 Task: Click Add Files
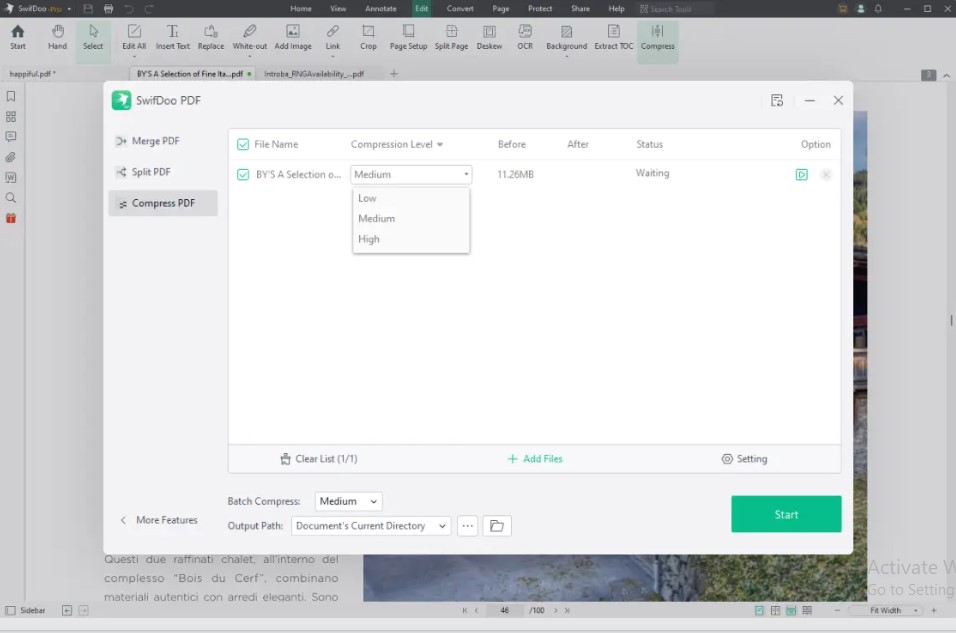coord(535,459)
